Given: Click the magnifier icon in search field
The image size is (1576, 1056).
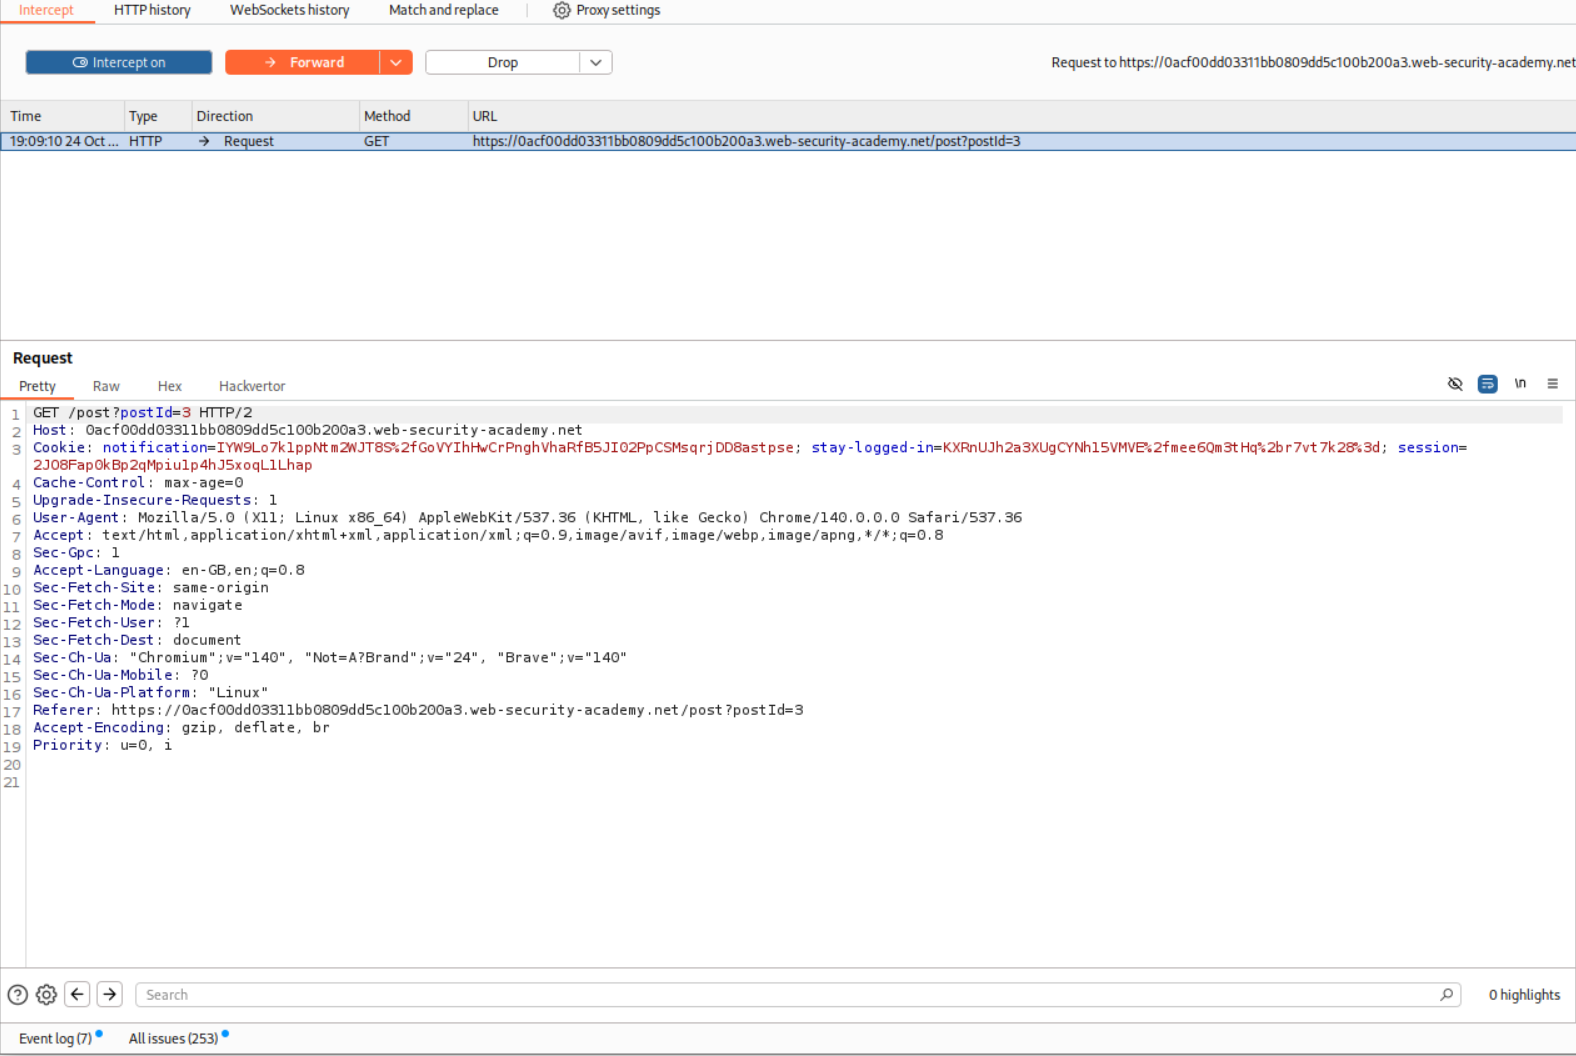Looking at the screenshot, I should (x=1446, y=995).
